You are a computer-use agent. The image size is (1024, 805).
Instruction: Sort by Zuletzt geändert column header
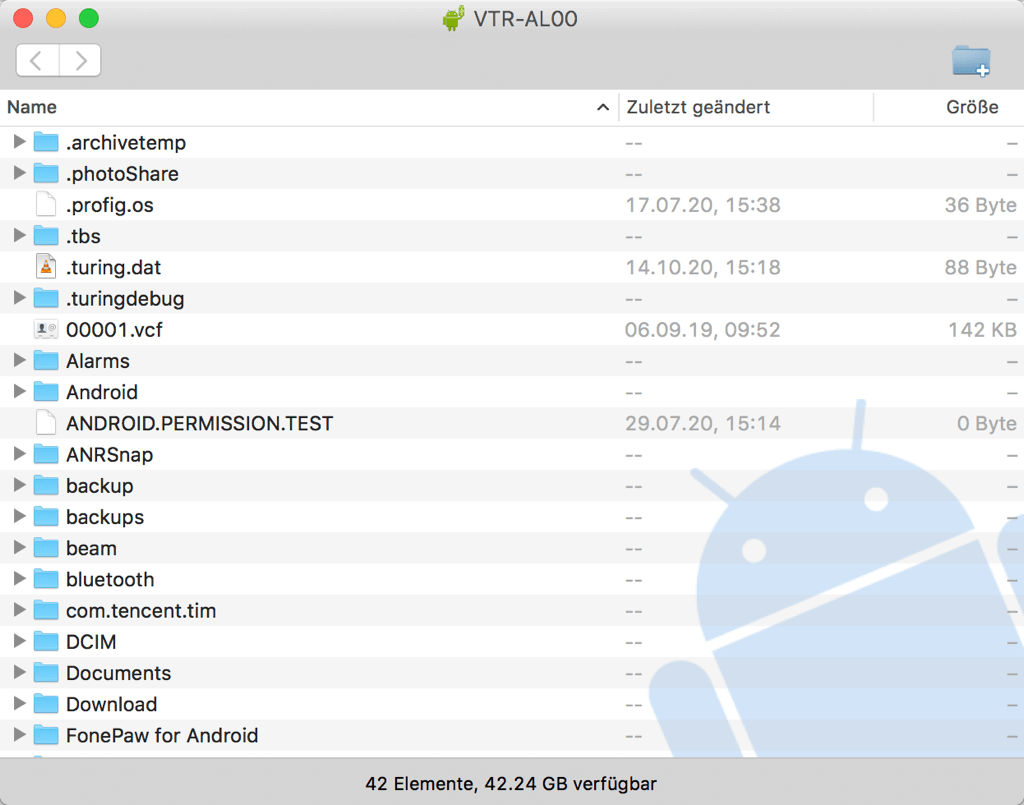(x=746, y=107)
